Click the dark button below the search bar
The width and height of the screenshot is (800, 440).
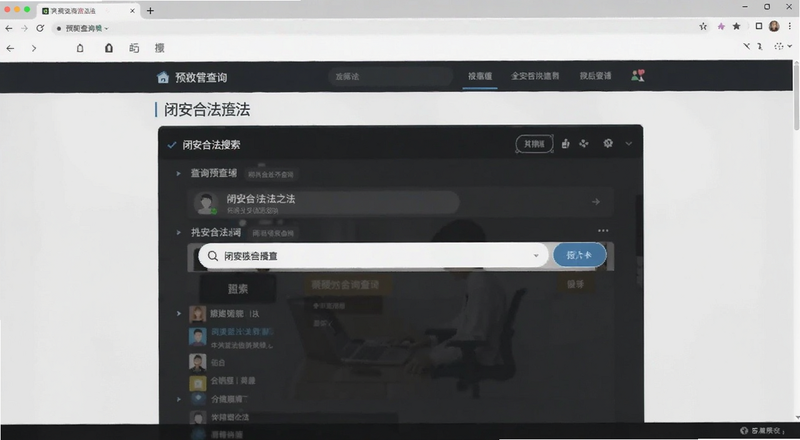tap(238, 289)
